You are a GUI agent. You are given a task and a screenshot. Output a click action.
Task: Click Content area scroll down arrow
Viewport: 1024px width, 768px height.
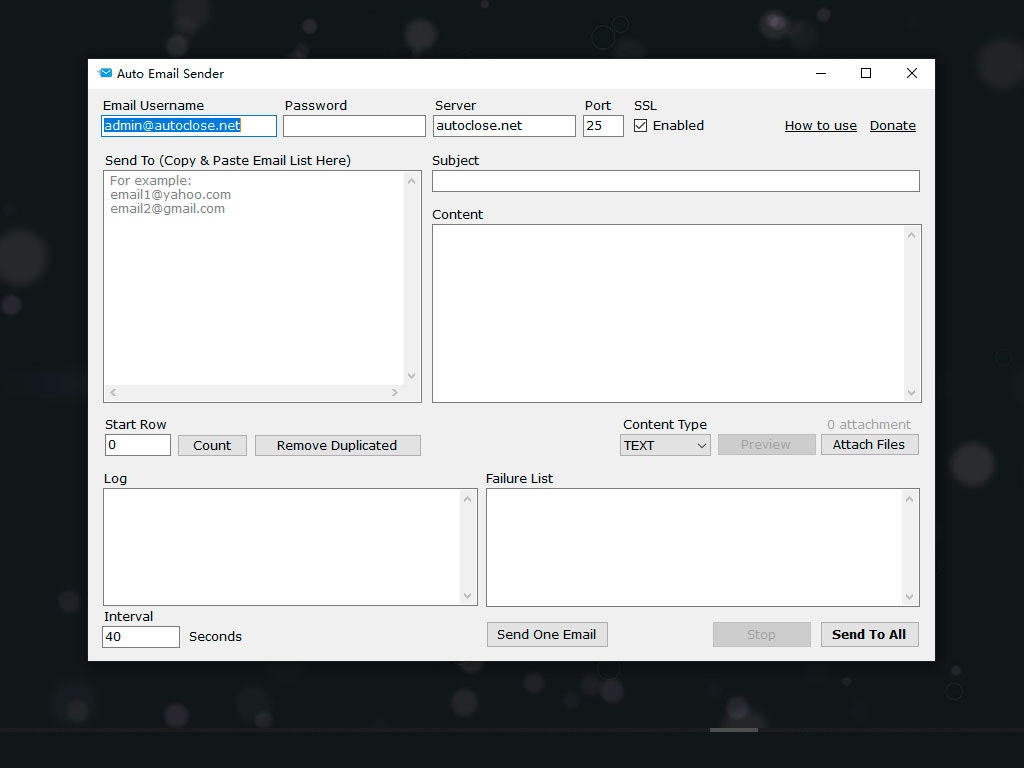912,392
